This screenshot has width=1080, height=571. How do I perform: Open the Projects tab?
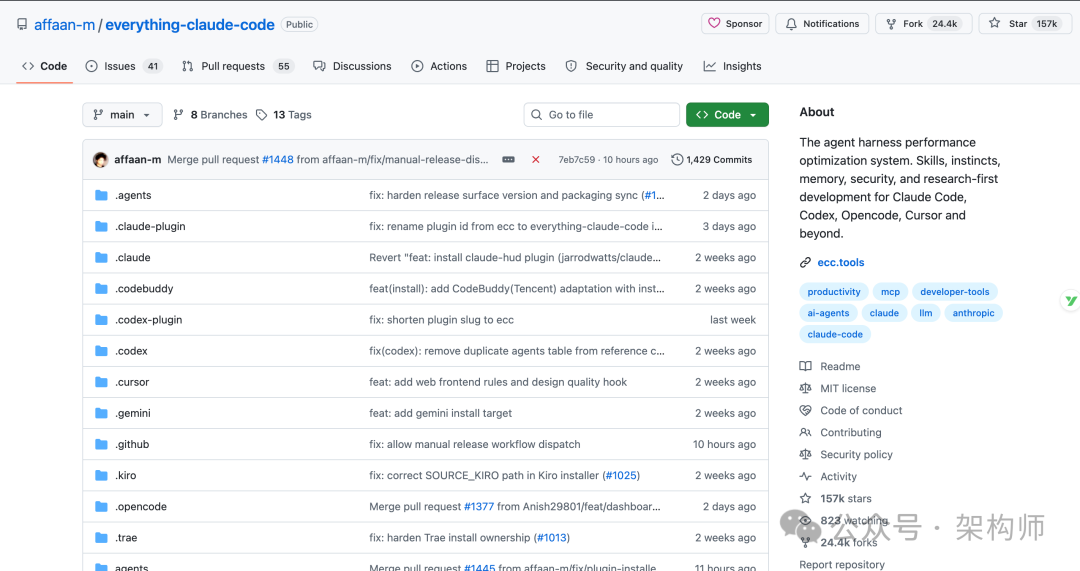click(x=515, y=66)
